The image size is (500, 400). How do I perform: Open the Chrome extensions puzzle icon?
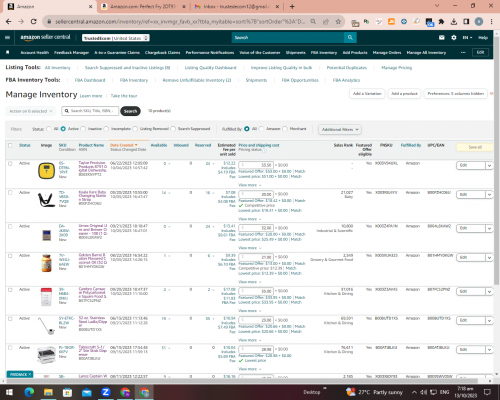(441, 22)
